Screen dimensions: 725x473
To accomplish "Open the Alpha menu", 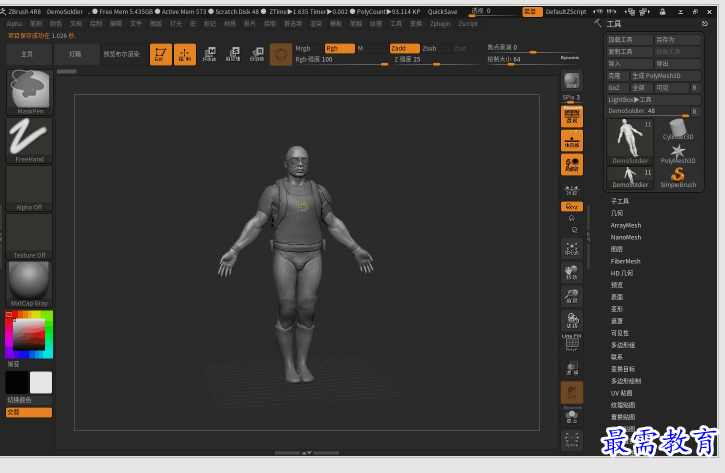I will point(14,24).
